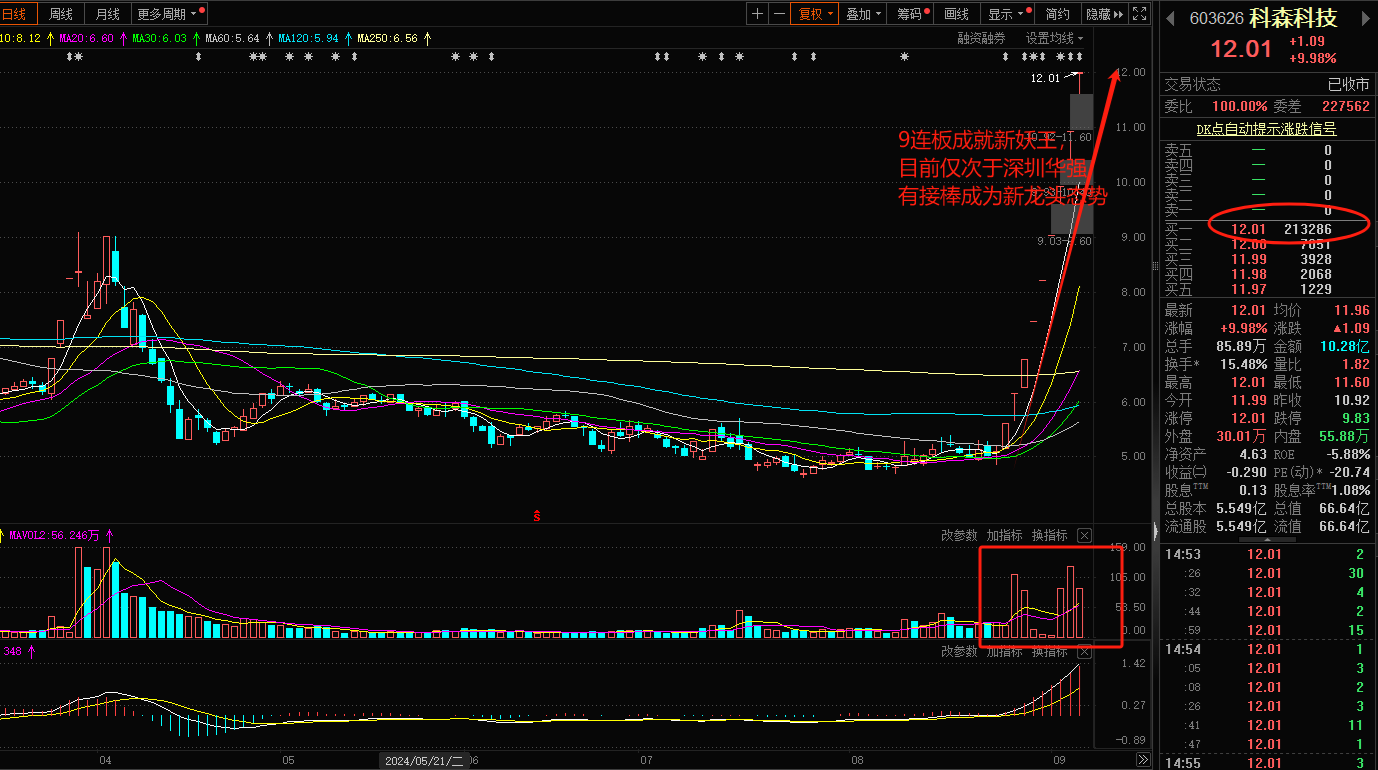Click 委比 value 100.00%
Screen dimensions: 1378x770
pos(1239,105)
